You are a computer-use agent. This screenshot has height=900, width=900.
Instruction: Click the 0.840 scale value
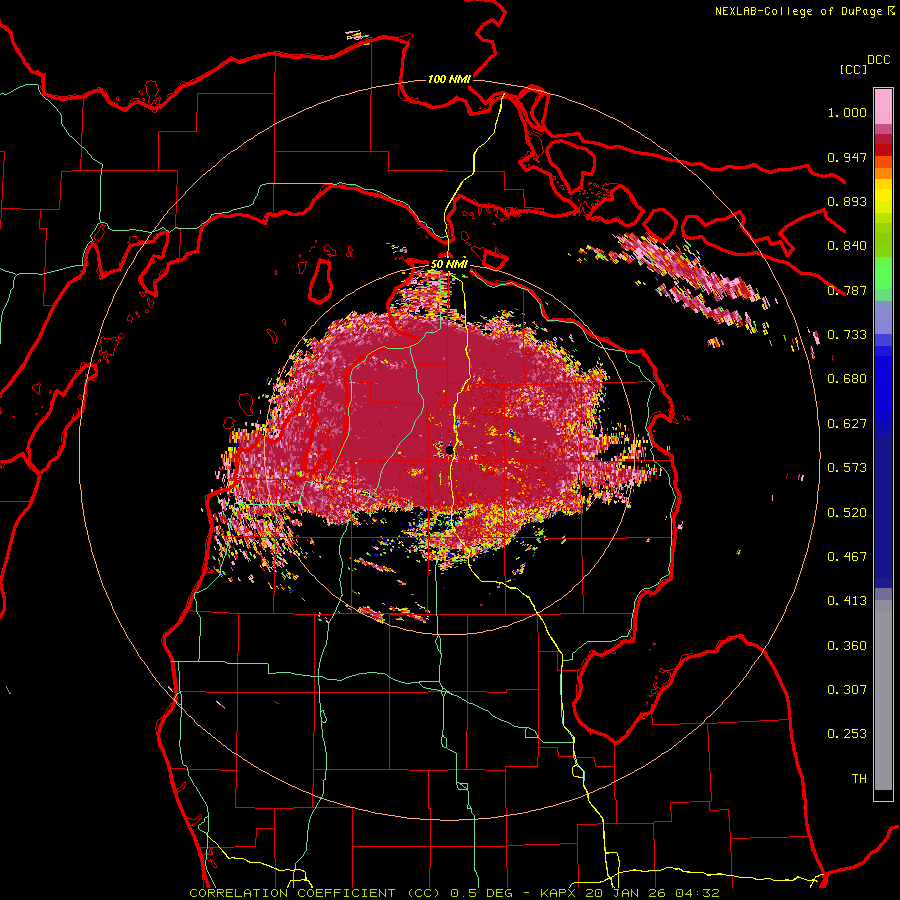coord(847,246)
